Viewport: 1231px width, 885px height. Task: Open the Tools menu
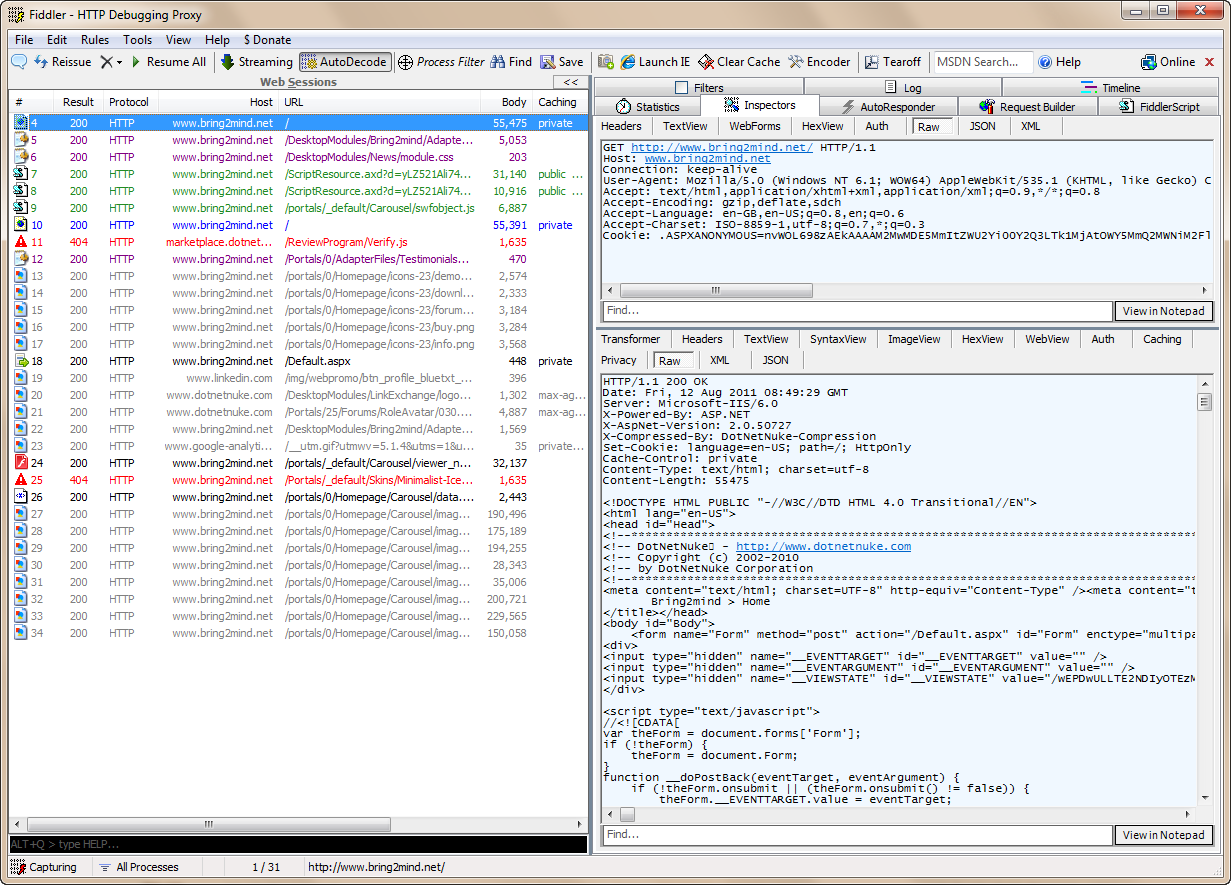point(138,40)
